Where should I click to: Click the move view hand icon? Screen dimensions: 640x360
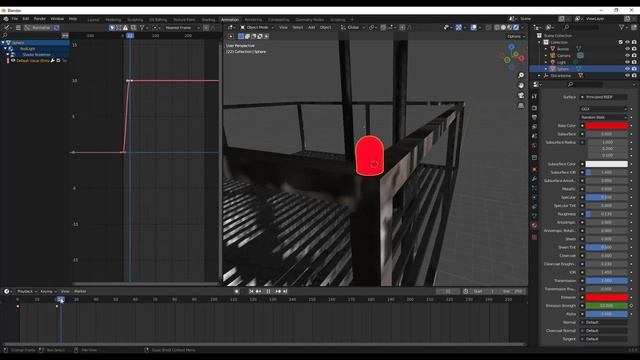[521, 85]
